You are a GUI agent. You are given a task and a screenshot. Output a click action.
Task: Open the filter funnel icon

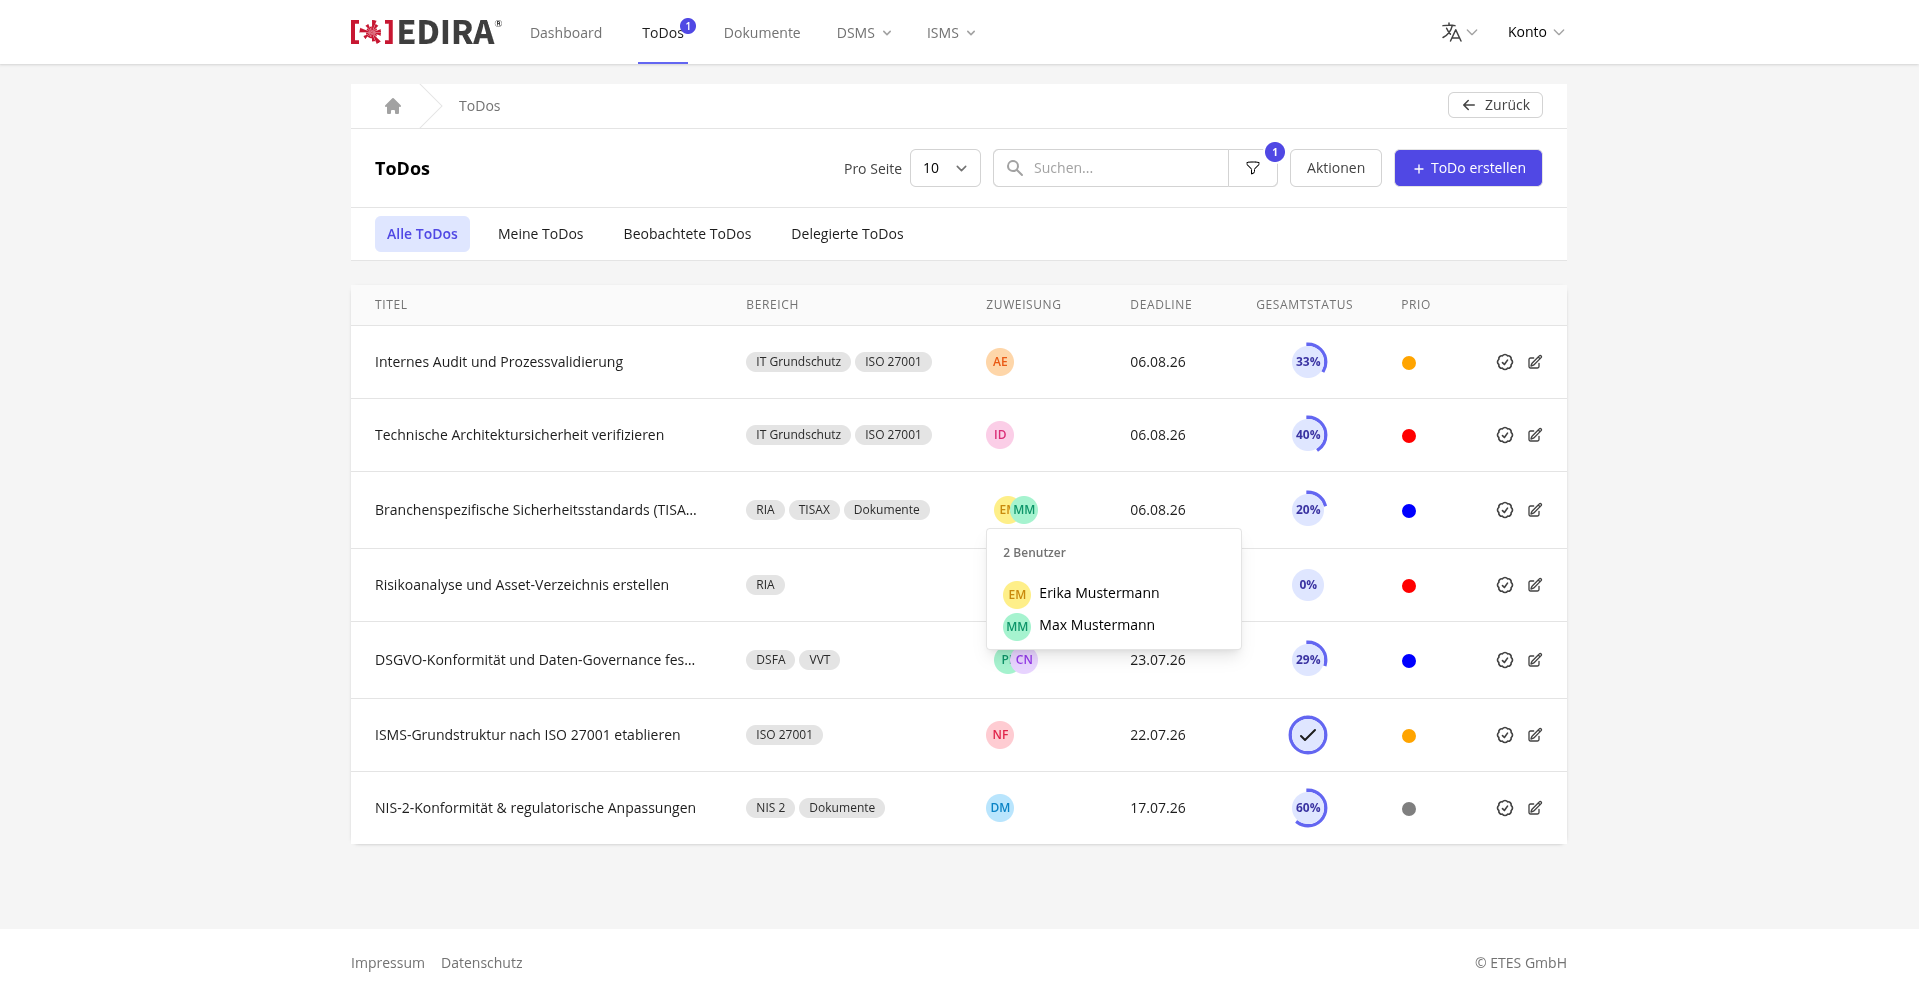(1253, 168)
